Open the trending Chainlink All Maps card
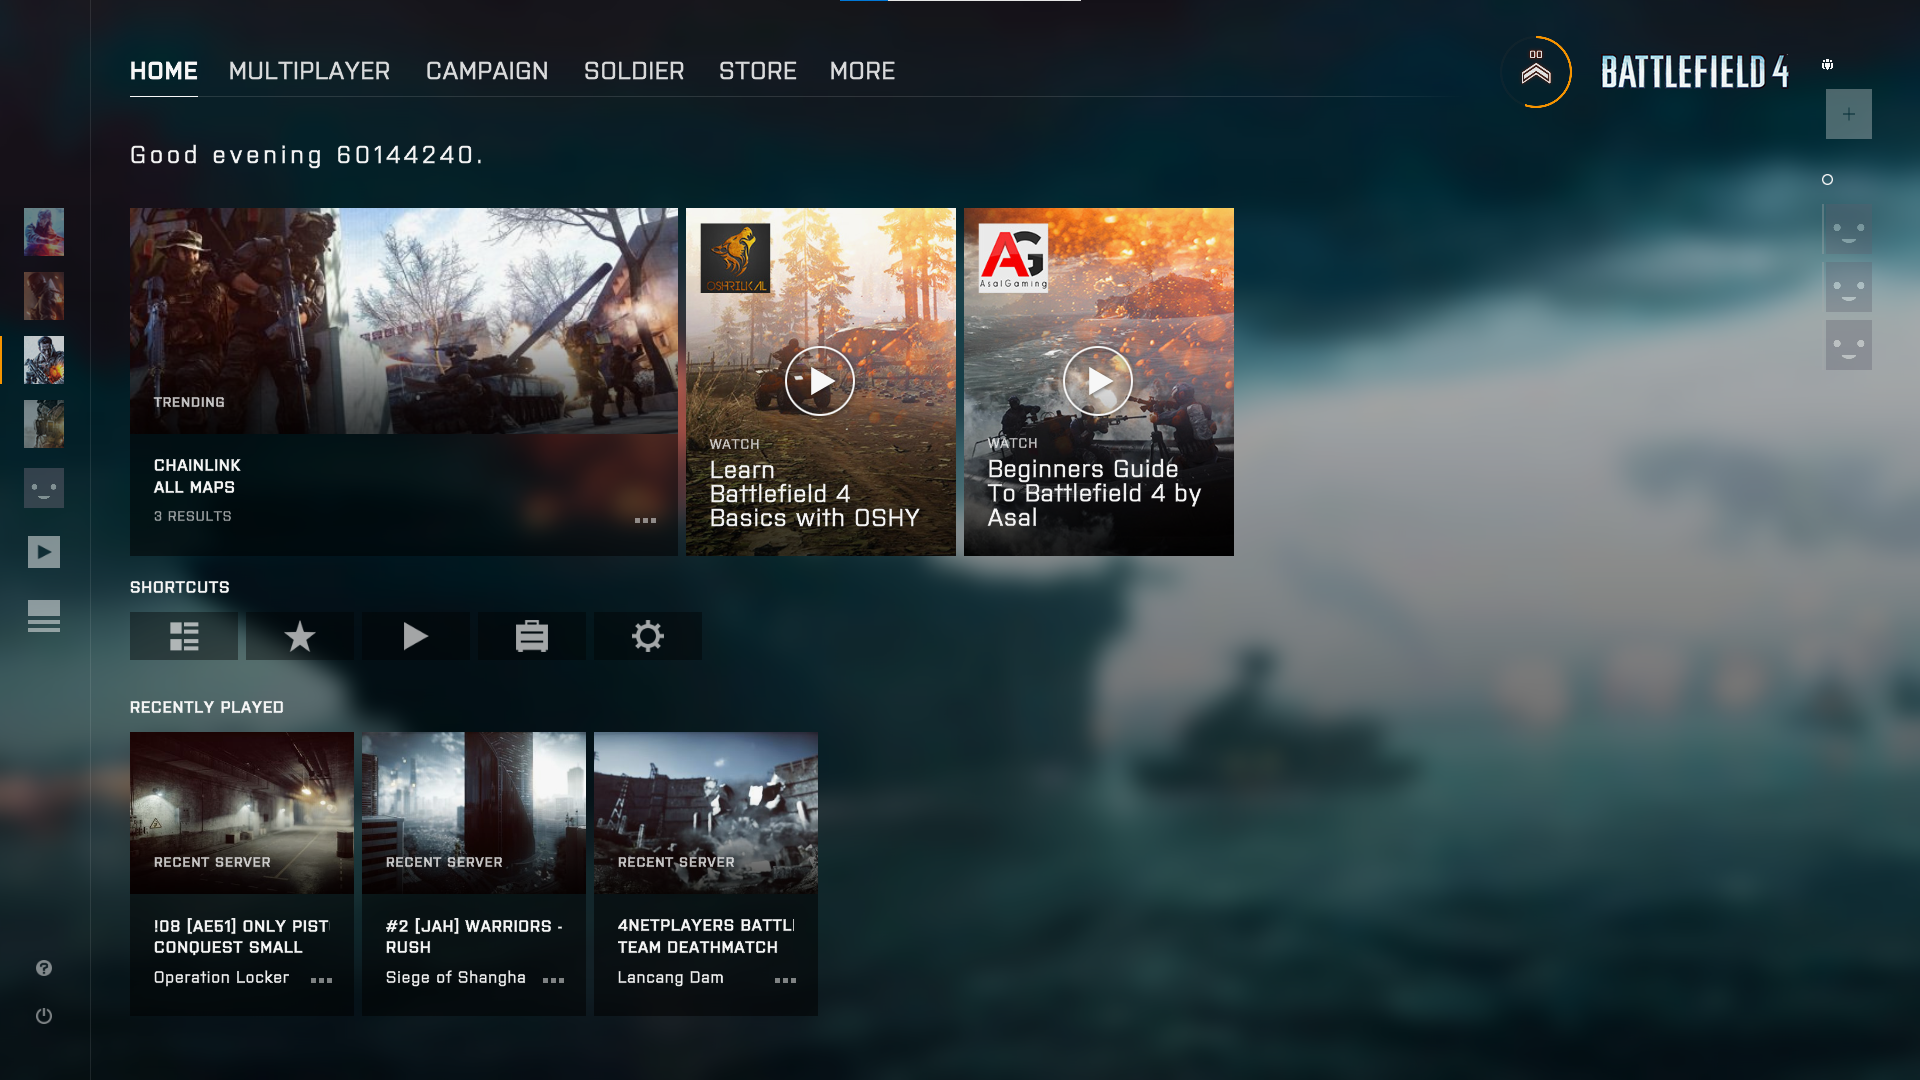Screen dimensions: 1920x1080 pyautogui.click(x=404, y=382)
